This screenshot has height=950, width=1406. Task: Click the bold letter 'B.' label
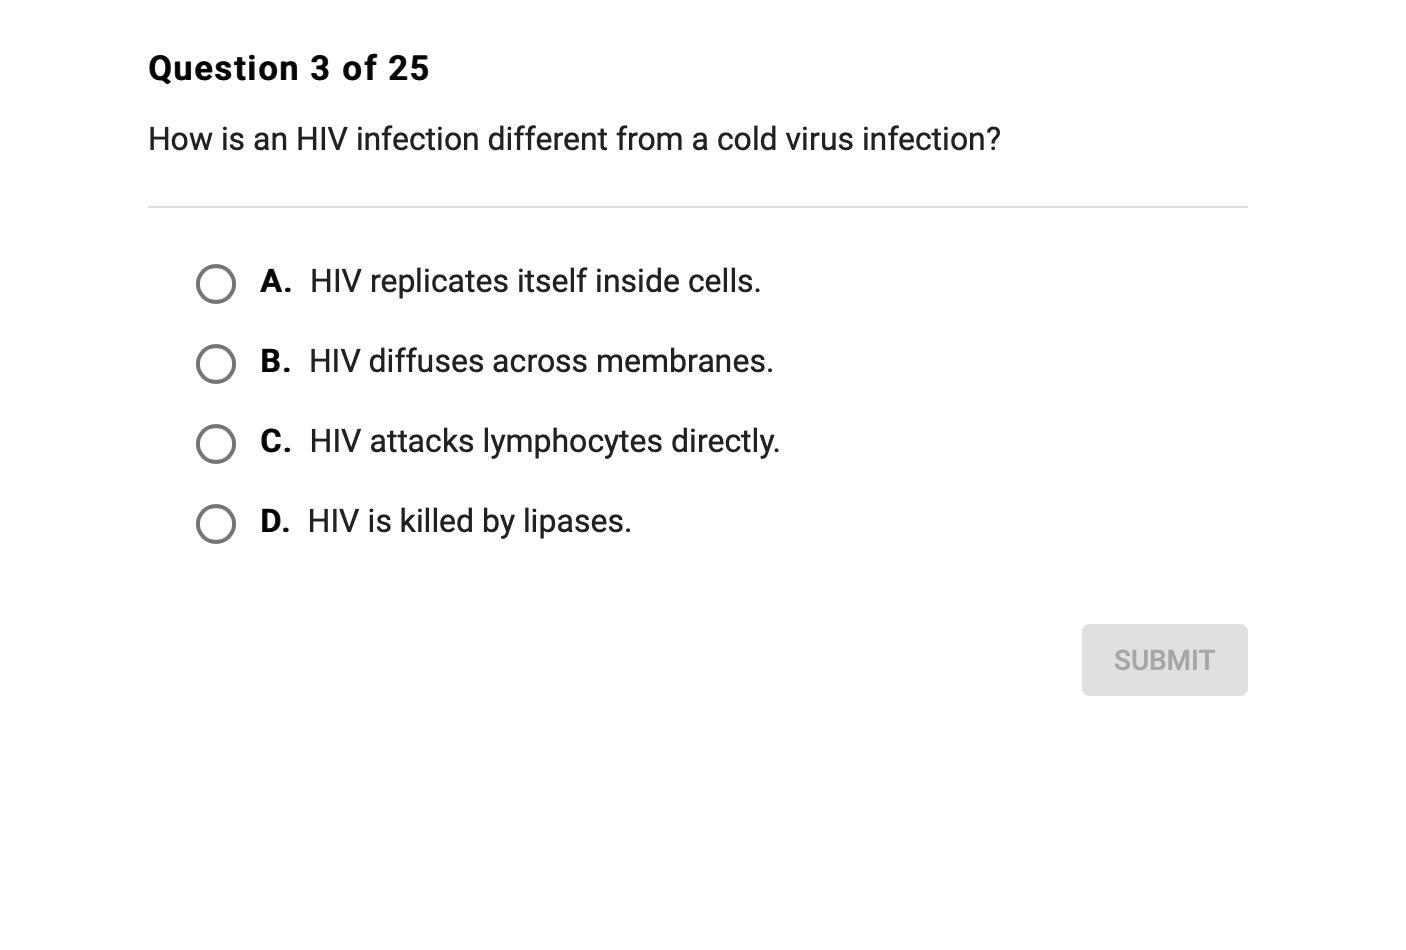[275, 362]
